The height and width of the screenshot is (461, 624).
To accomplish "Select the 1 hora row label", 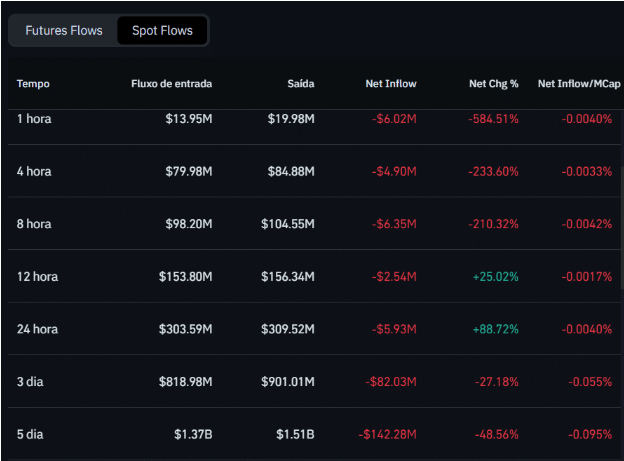I will tap(34, 119).
